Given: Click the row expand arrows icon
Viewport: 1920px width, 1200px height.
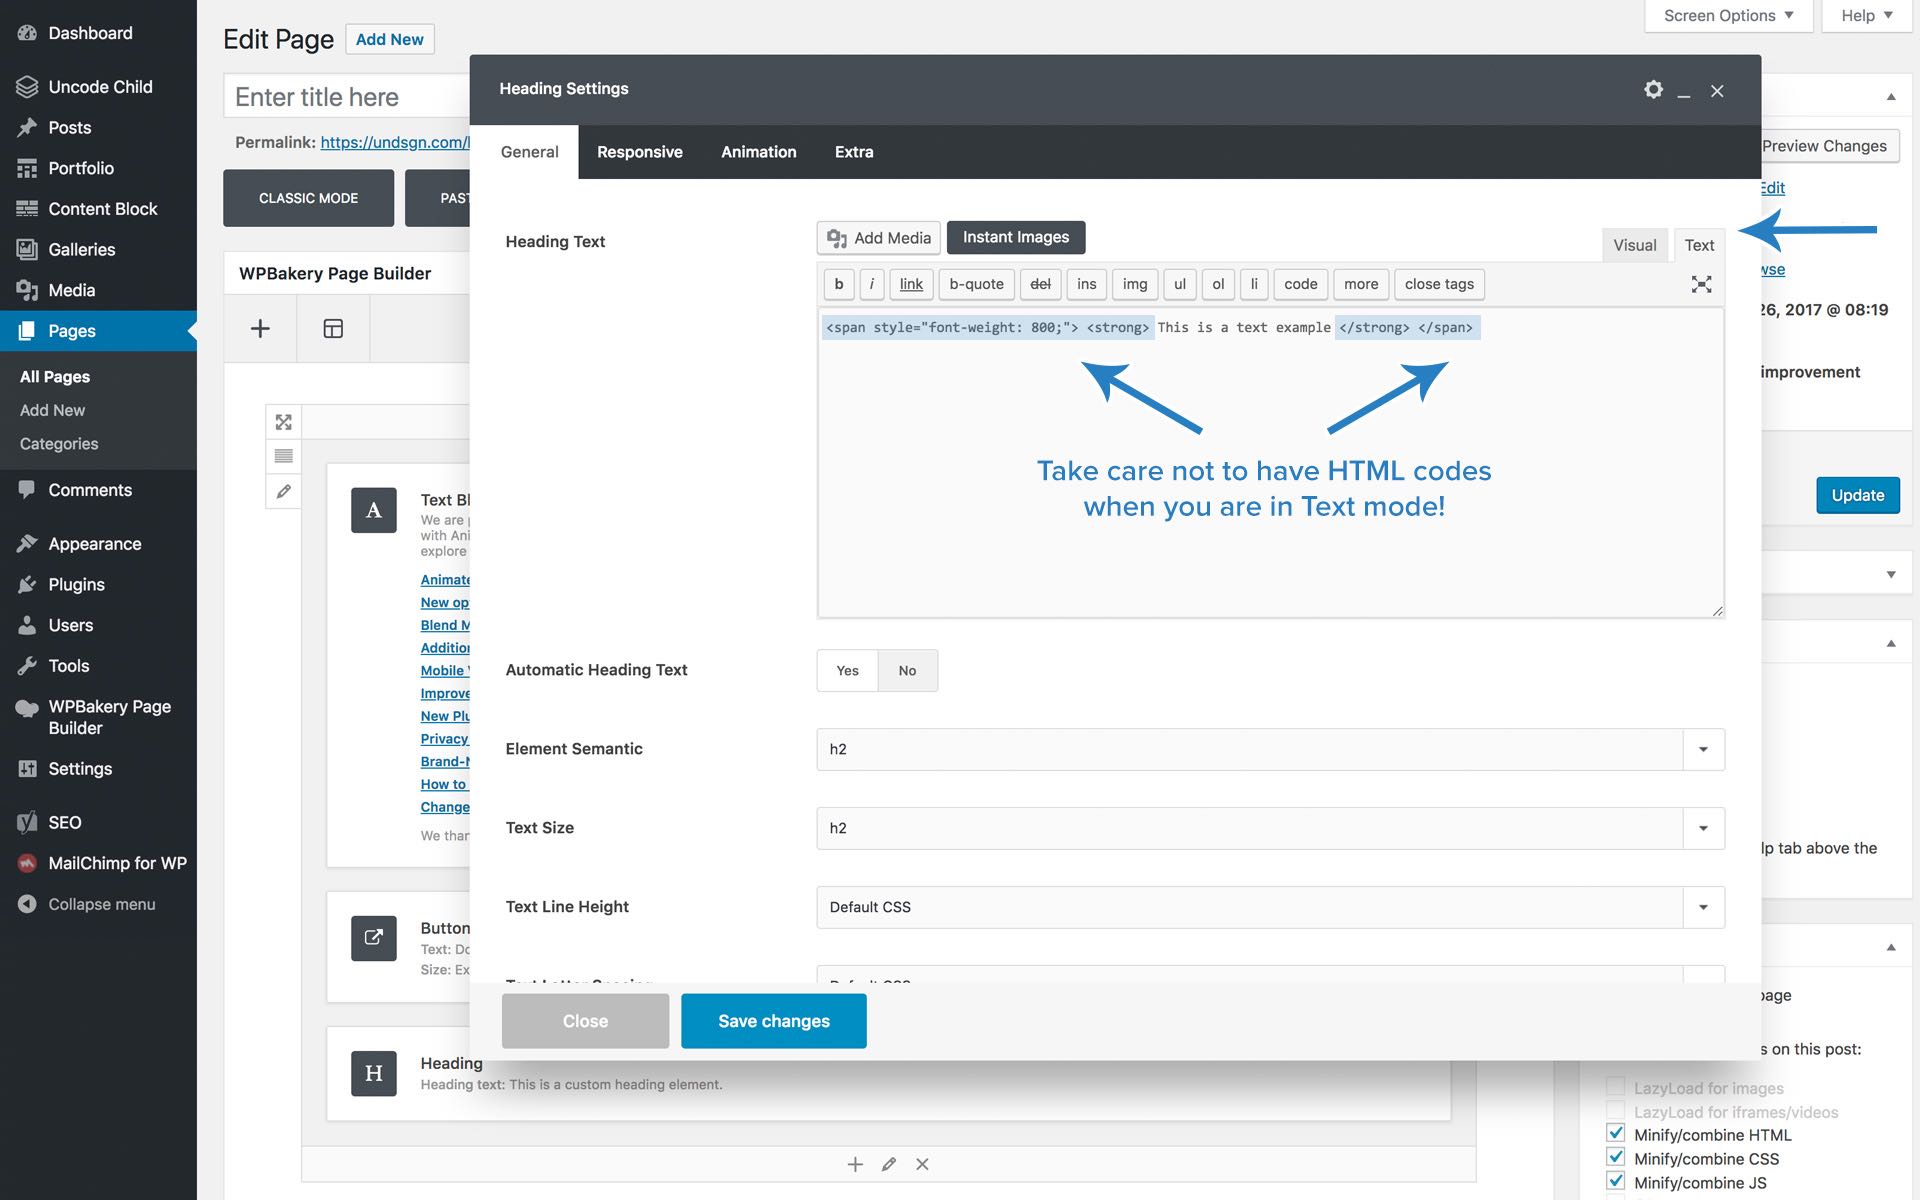Looking at the screenshot, I should (x=284, y=422).
